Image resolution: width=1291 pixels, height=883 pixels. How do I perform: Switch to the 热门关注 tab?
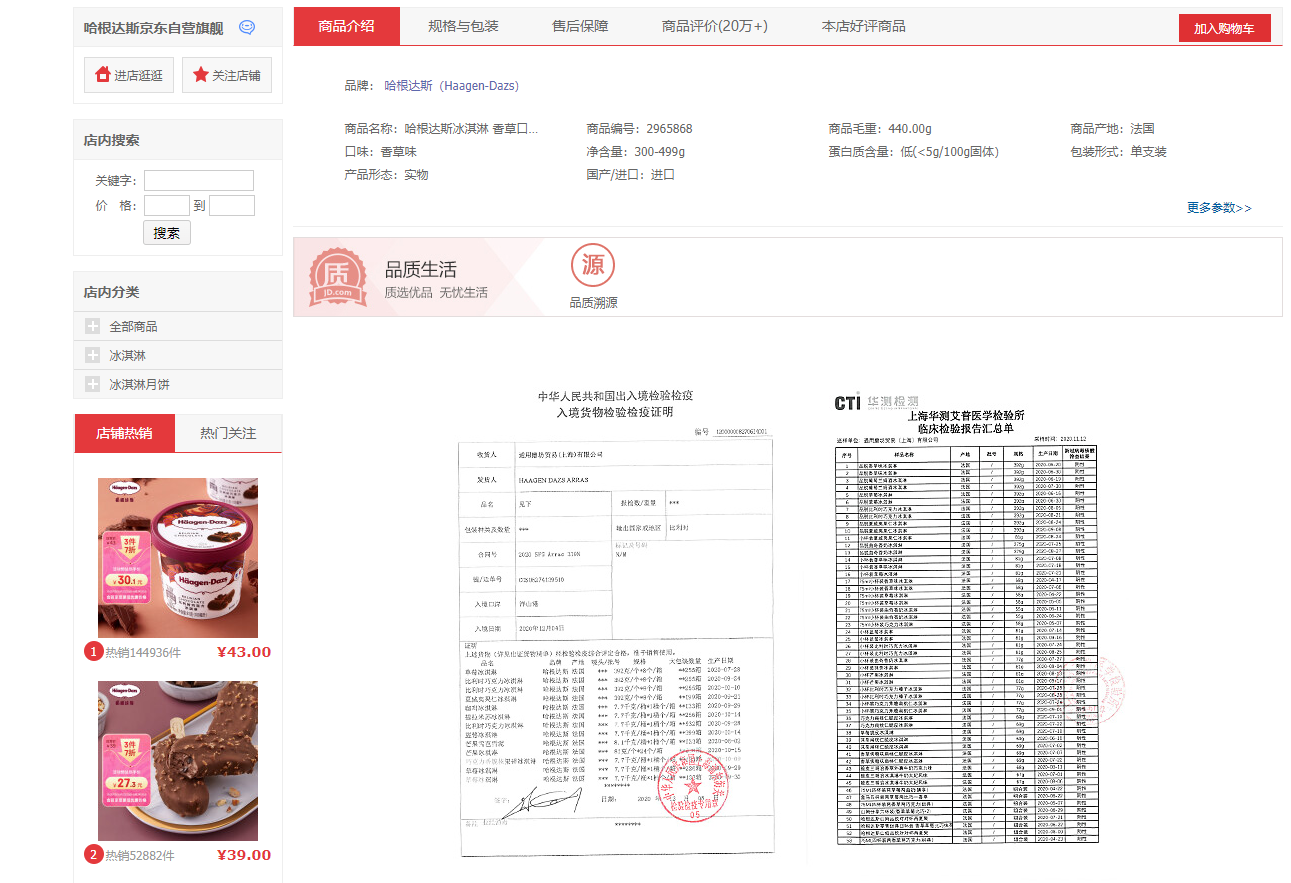pyautogui.click(x=228, y=433)
